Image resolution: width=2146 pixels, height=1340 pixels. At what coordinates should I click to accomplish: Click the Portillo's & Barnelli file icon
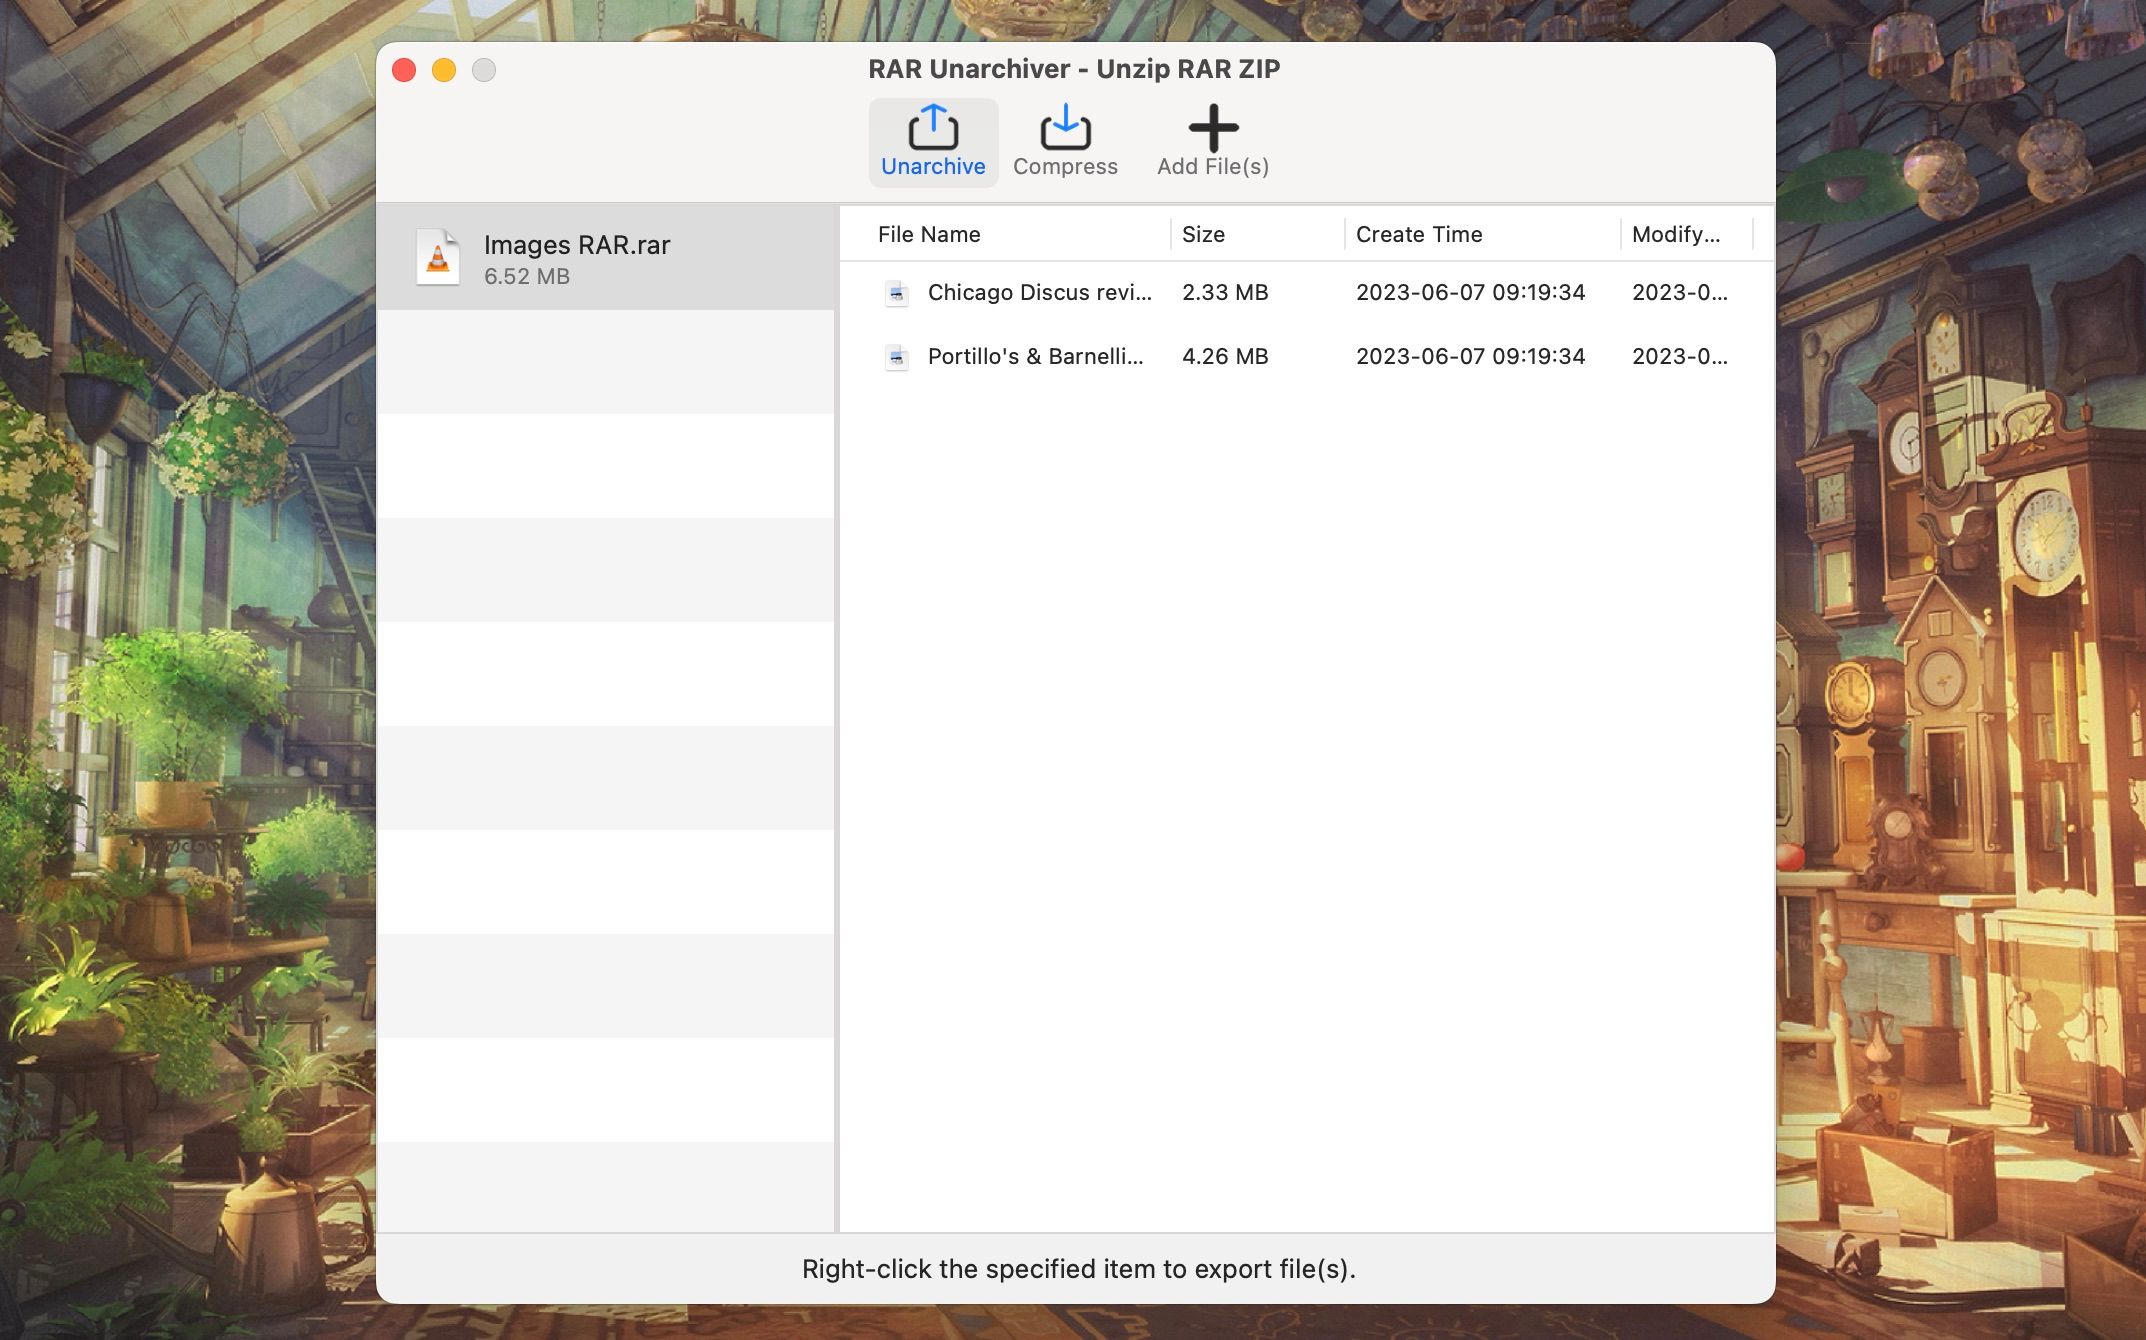coord(897,357)
